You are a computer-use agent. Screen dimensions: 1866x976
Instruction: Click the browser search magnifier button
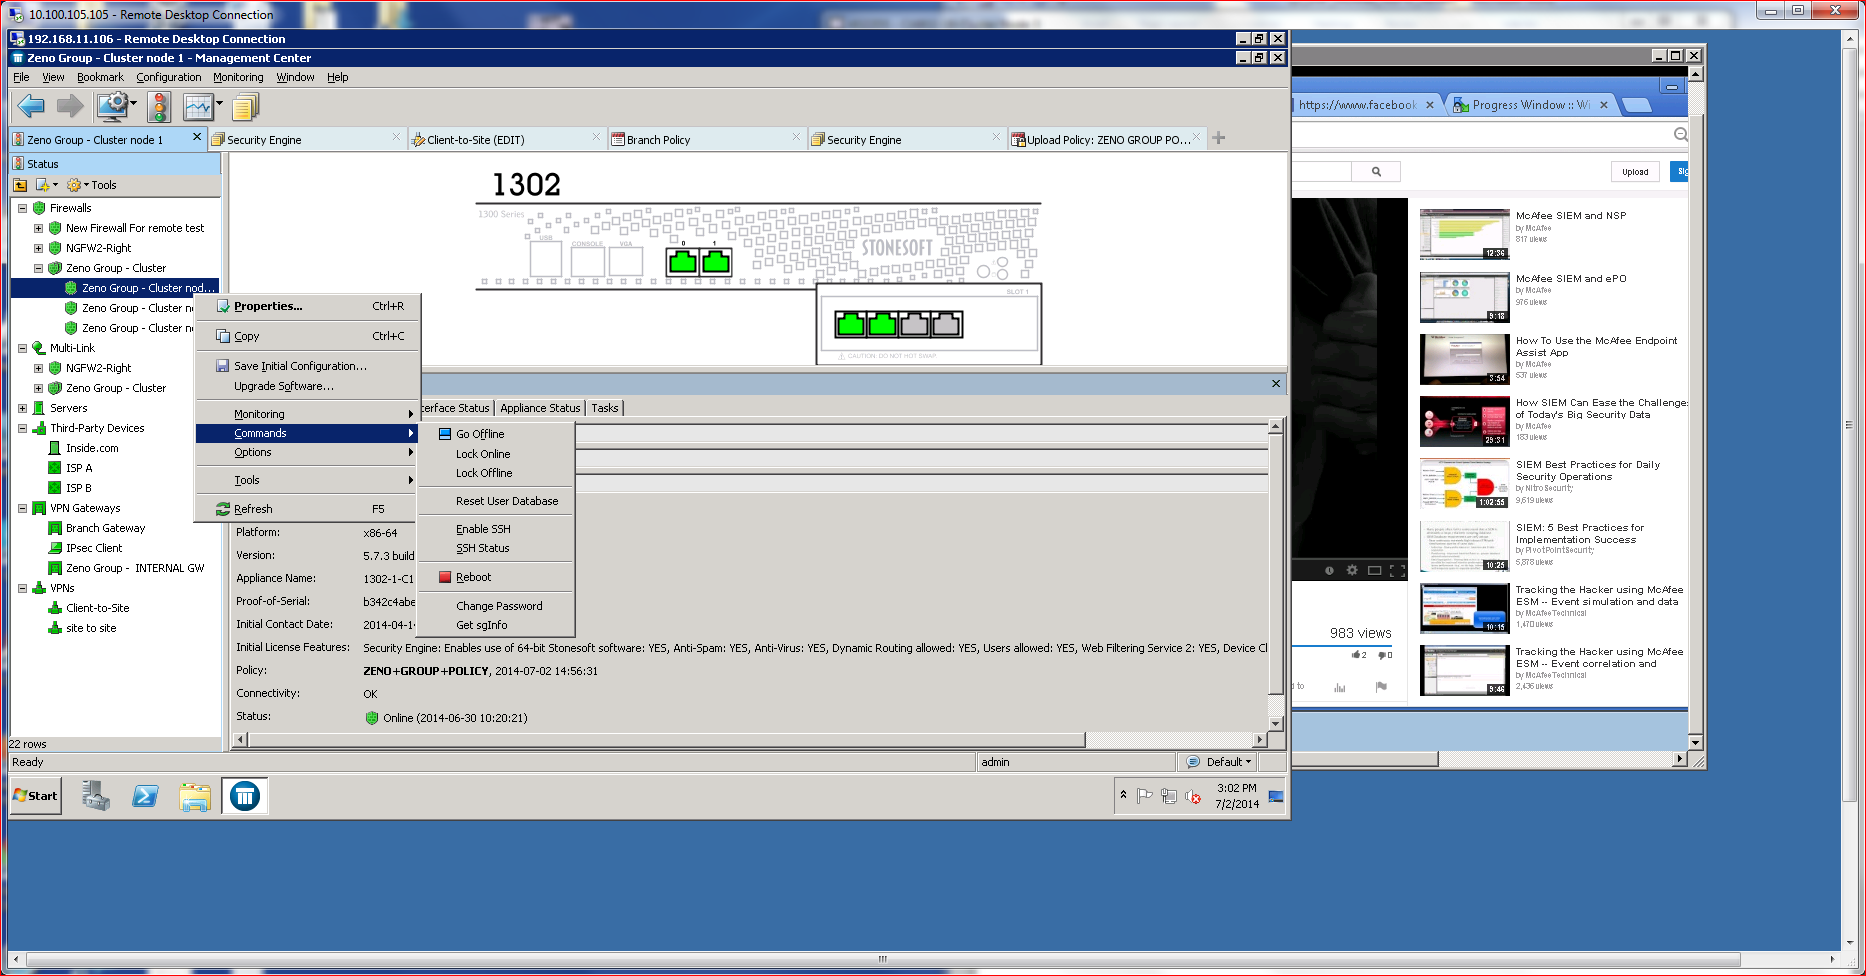tap(1376, 172)
